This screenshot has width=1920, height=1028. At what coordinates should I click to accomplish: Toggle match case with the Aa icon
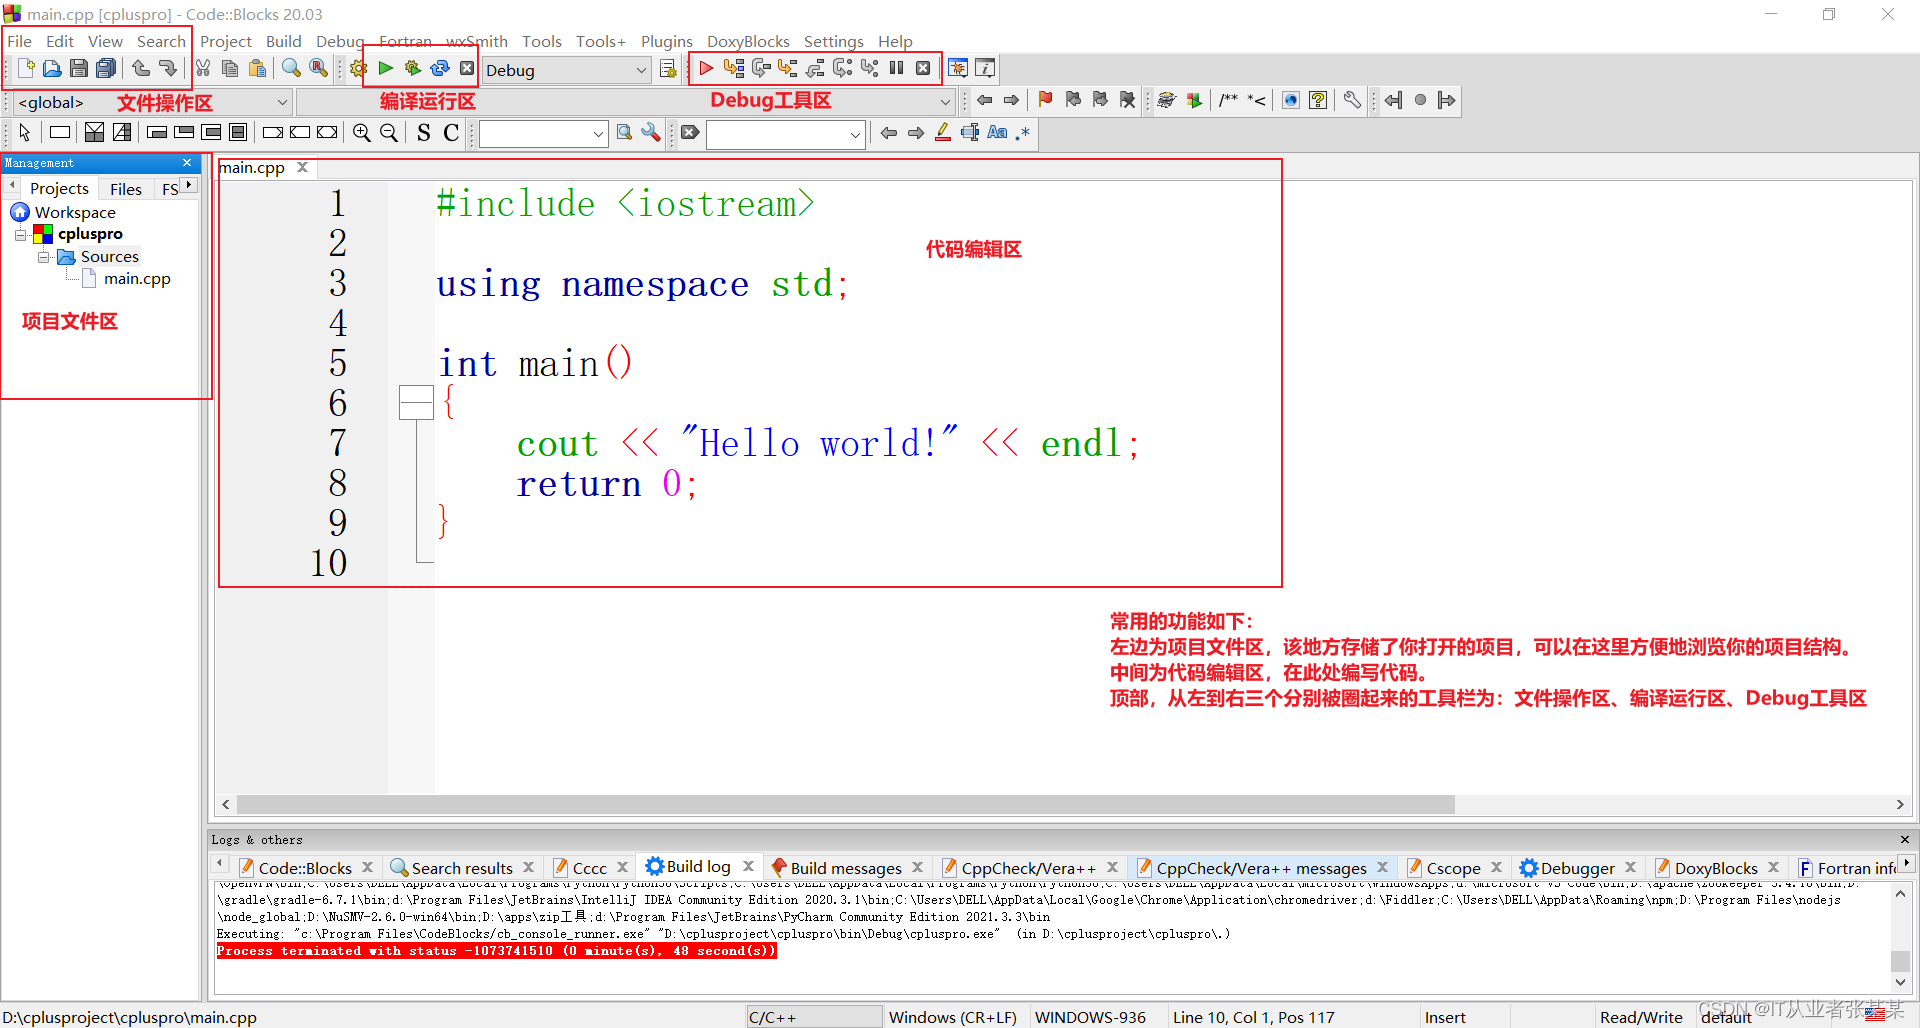tap(997, 132)
